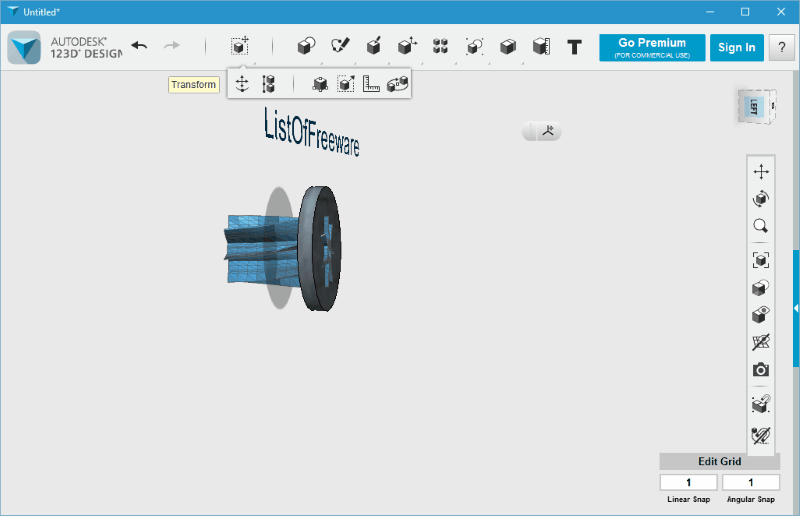Click the Go Premium button

point(652,47)
